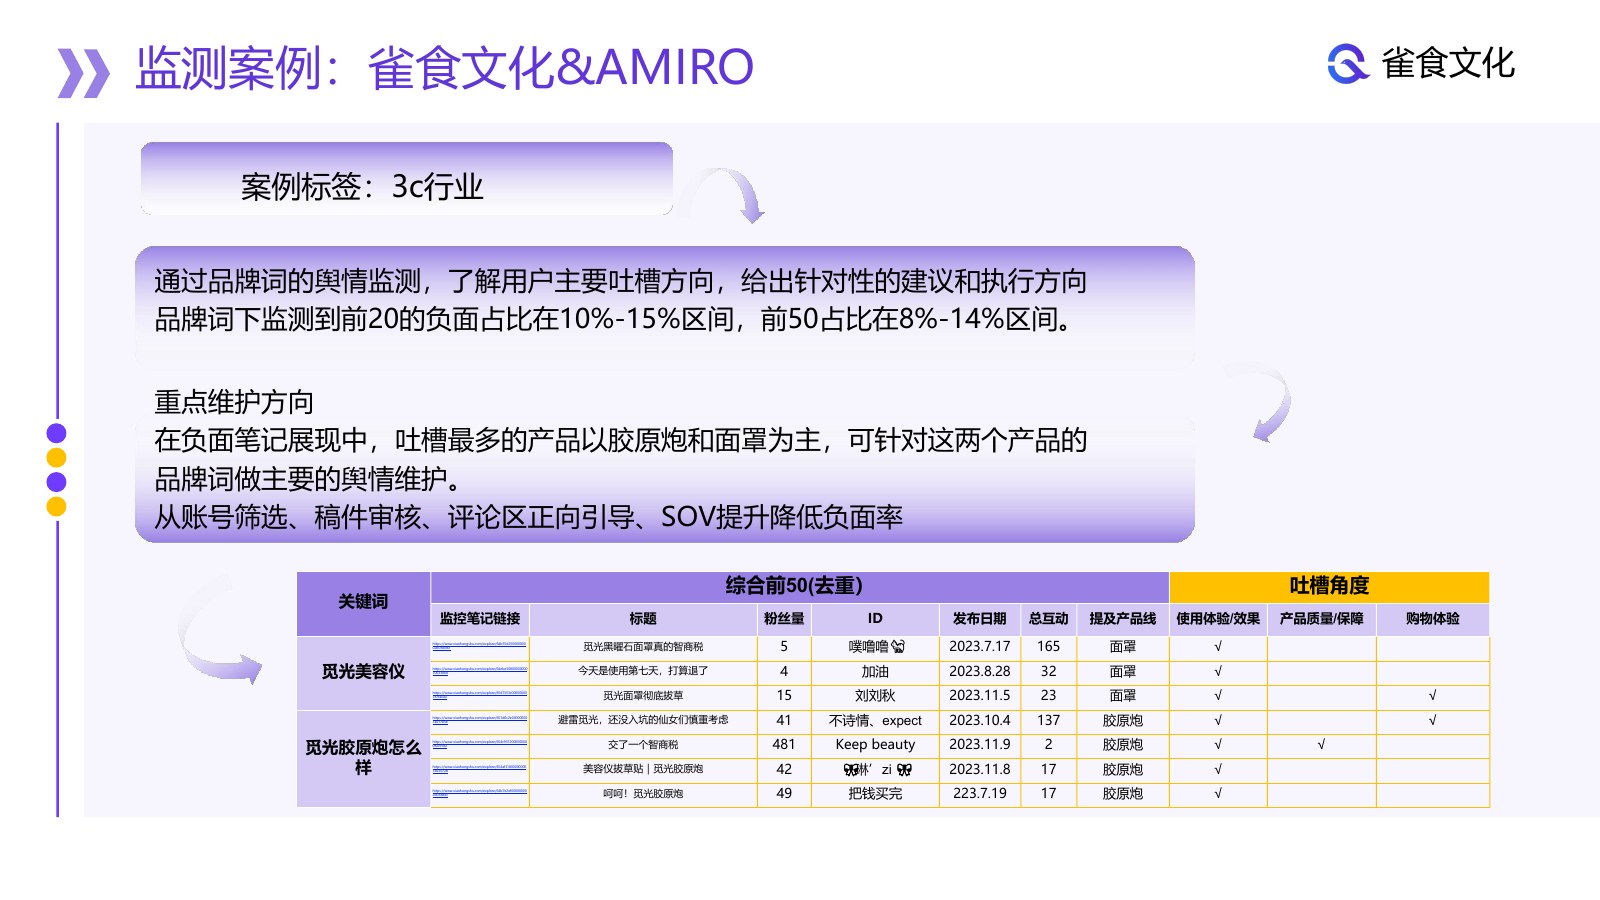Click the 粉丝量 column header
This screenshot has height=900, width=1600.
[784, 619]
